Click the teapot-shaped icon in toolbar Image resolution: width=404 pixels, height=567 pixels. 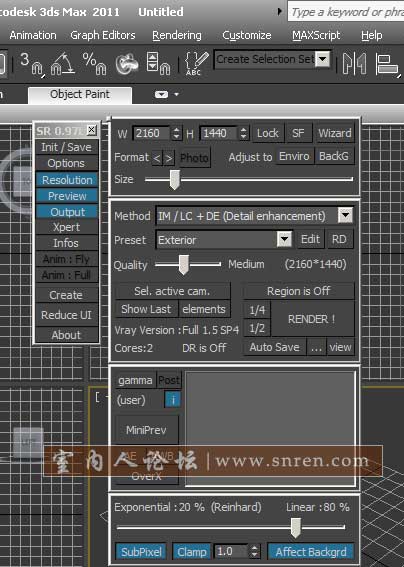pos(127,63)
